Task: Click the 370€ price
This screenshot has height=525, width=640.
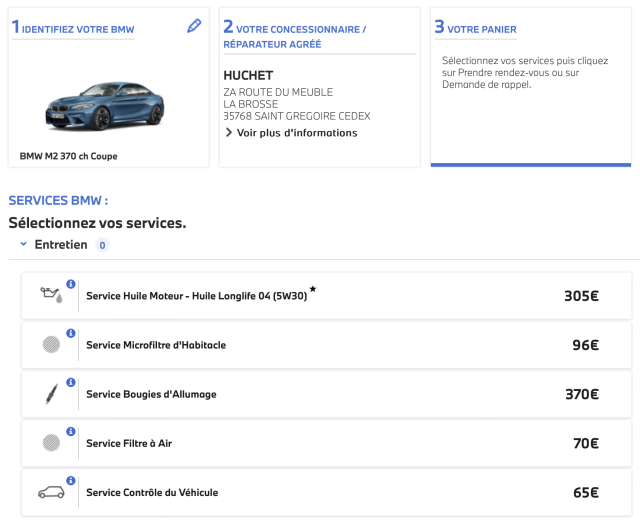Action: coord(582,394)
